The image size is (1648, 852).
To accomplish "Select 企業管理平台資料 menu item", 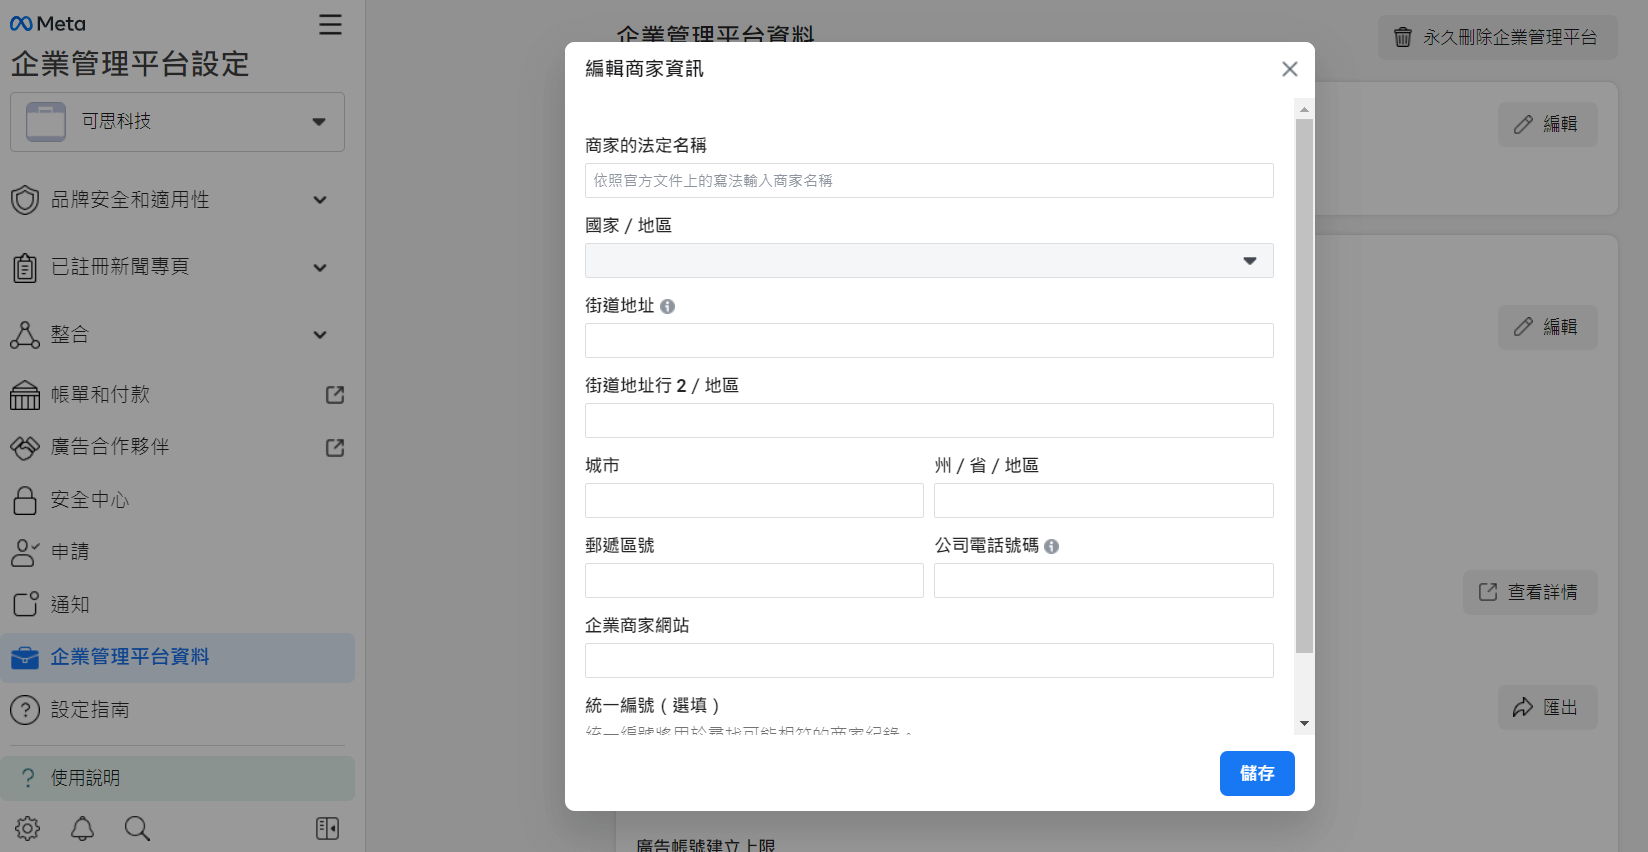I will click(130, 657).
